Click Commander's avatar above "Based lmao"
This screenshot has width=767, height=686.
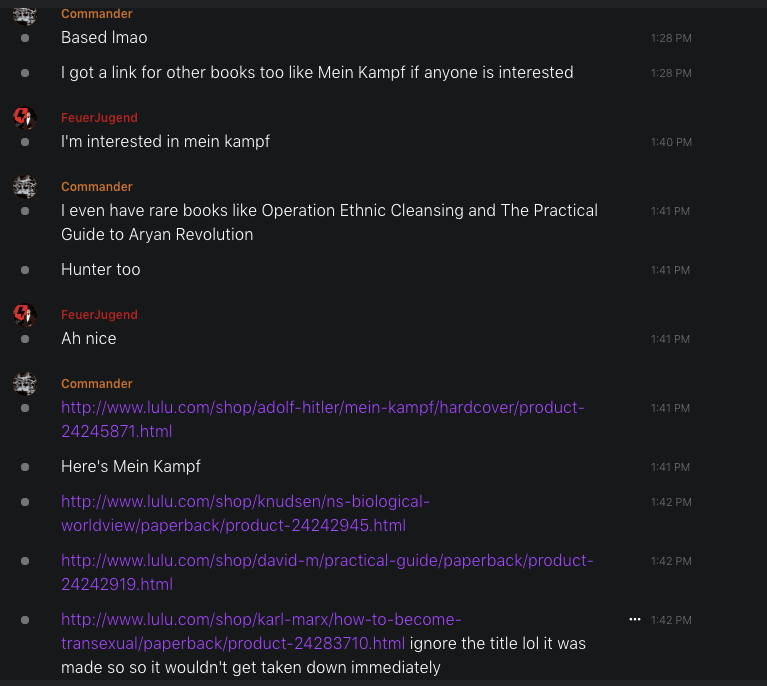pyautogui.click(x=25, y=14)
